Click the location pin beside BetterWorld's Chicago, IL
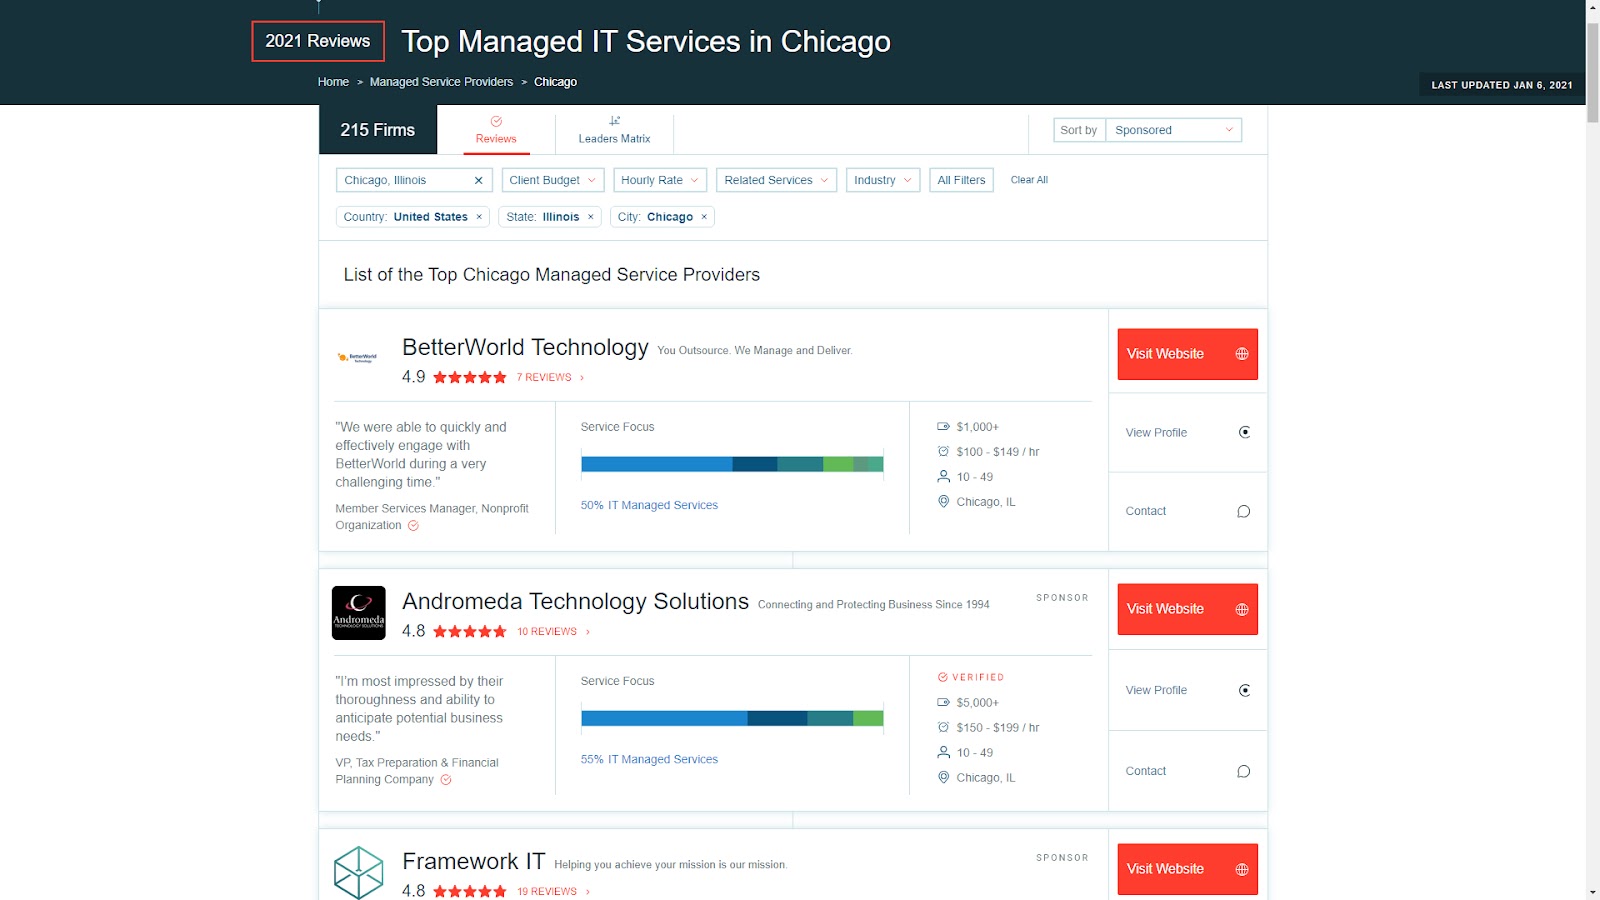This screenshot has width=1600, height=900. (943, 502)
